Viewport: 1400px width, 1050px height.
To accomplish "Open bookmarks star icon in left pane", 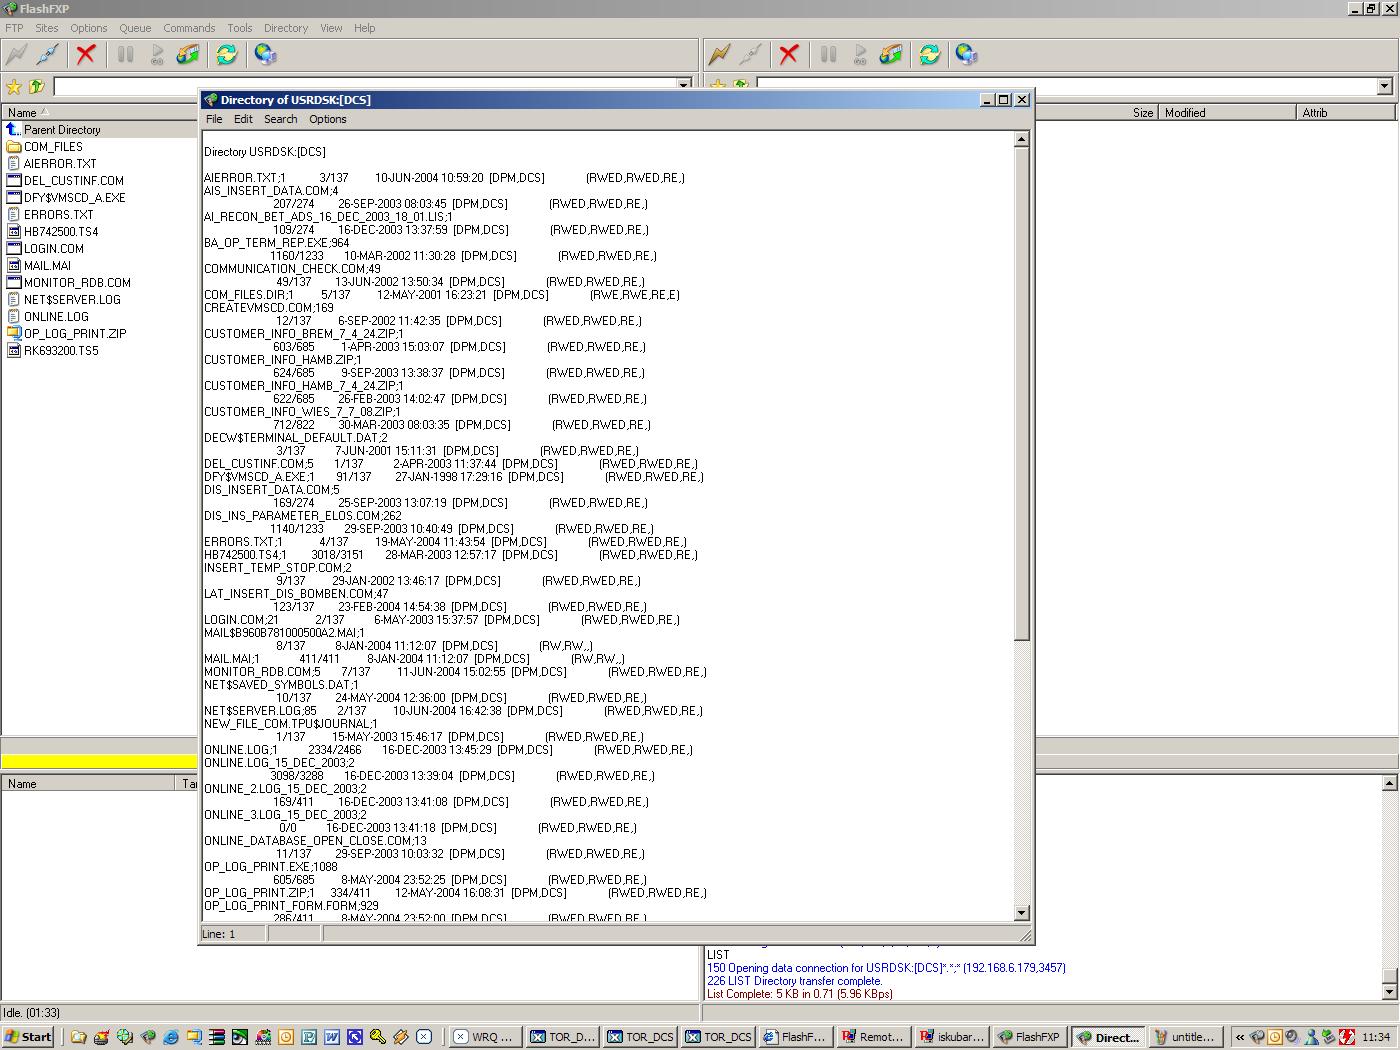I will tap(14, 87).
